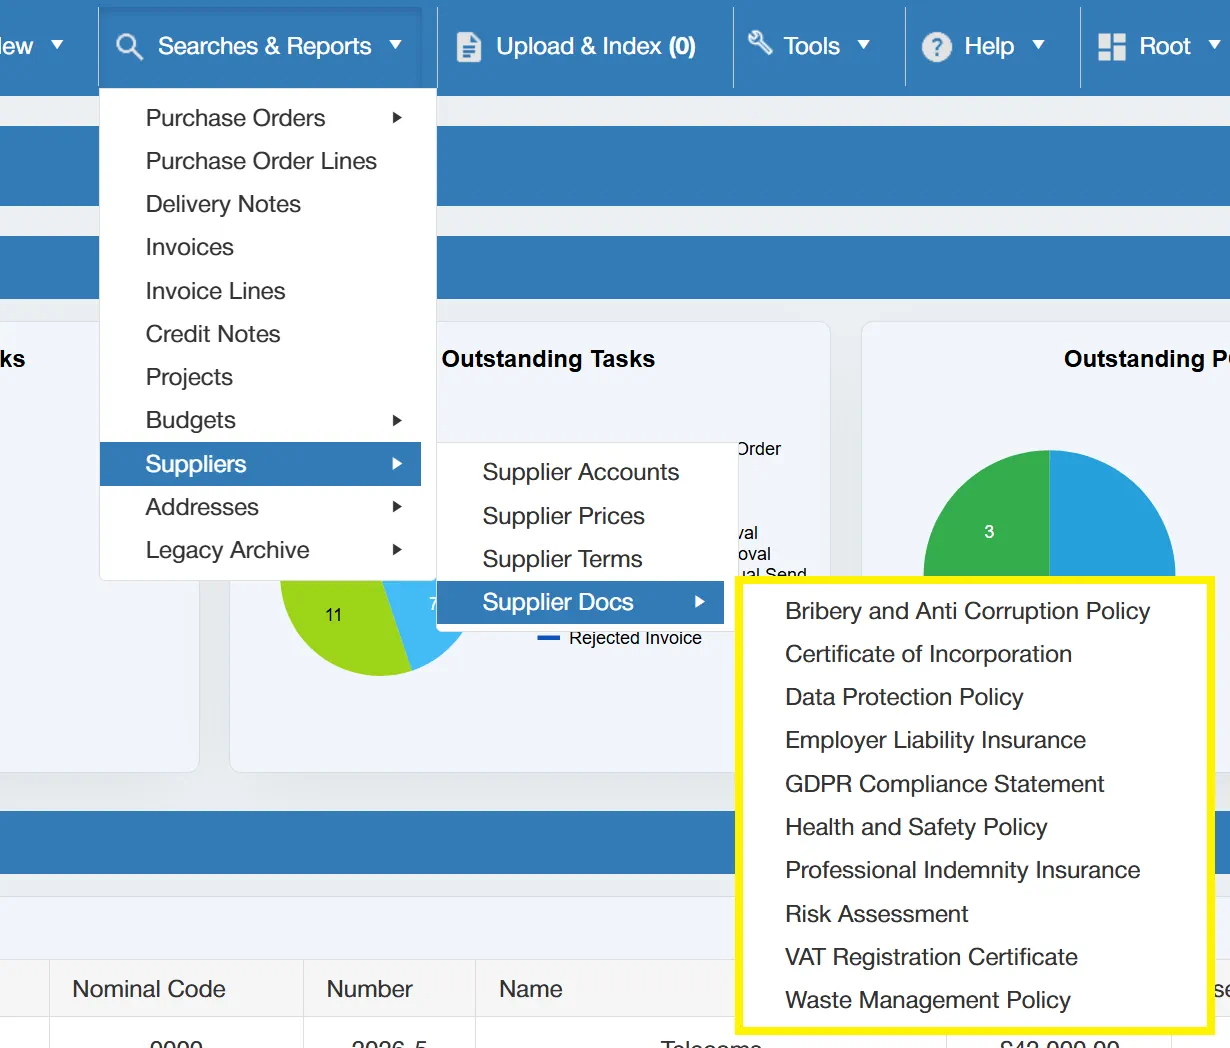Image resolution: width=1230 pixels, height=1048 pixels.
Task: Open Waste Management Policy
Action: 927,1000
